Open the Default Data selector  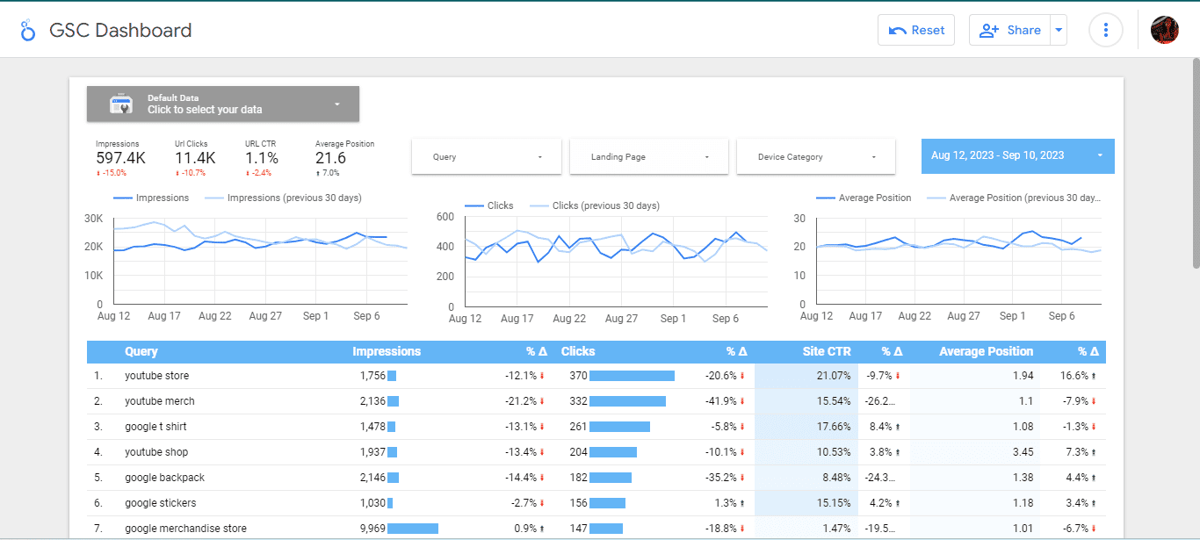click(223, 104)
